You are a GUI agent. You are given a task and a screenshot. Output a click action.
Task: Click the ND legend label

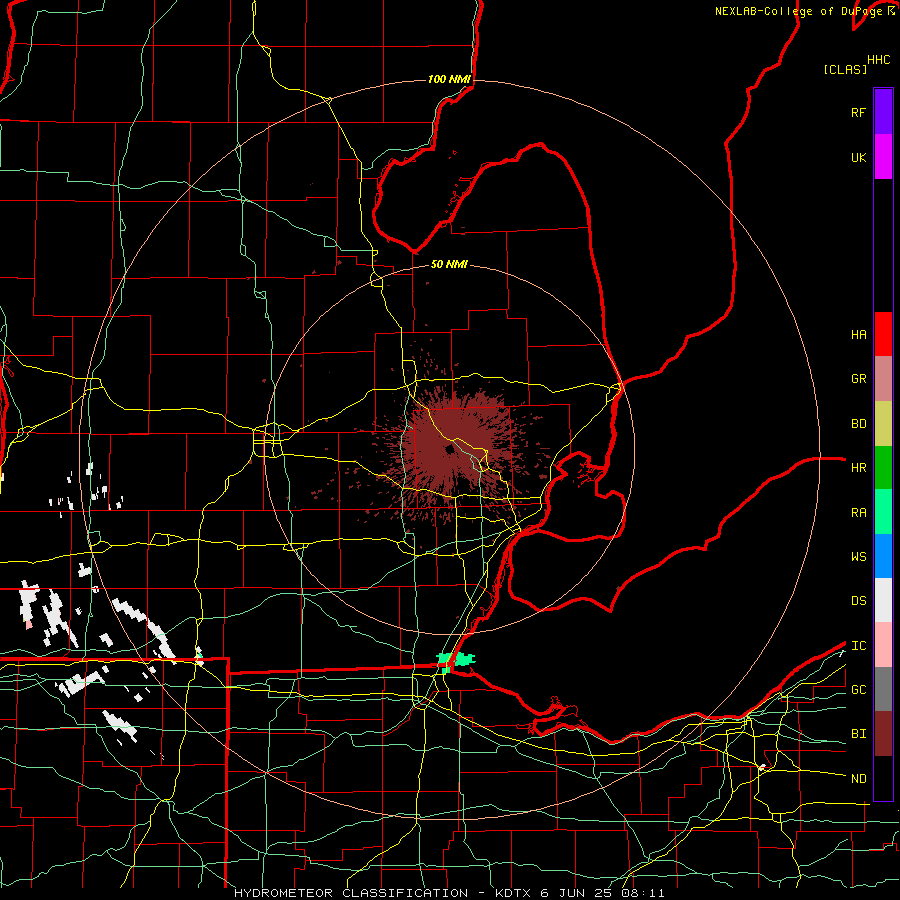(x=859, y=778)
